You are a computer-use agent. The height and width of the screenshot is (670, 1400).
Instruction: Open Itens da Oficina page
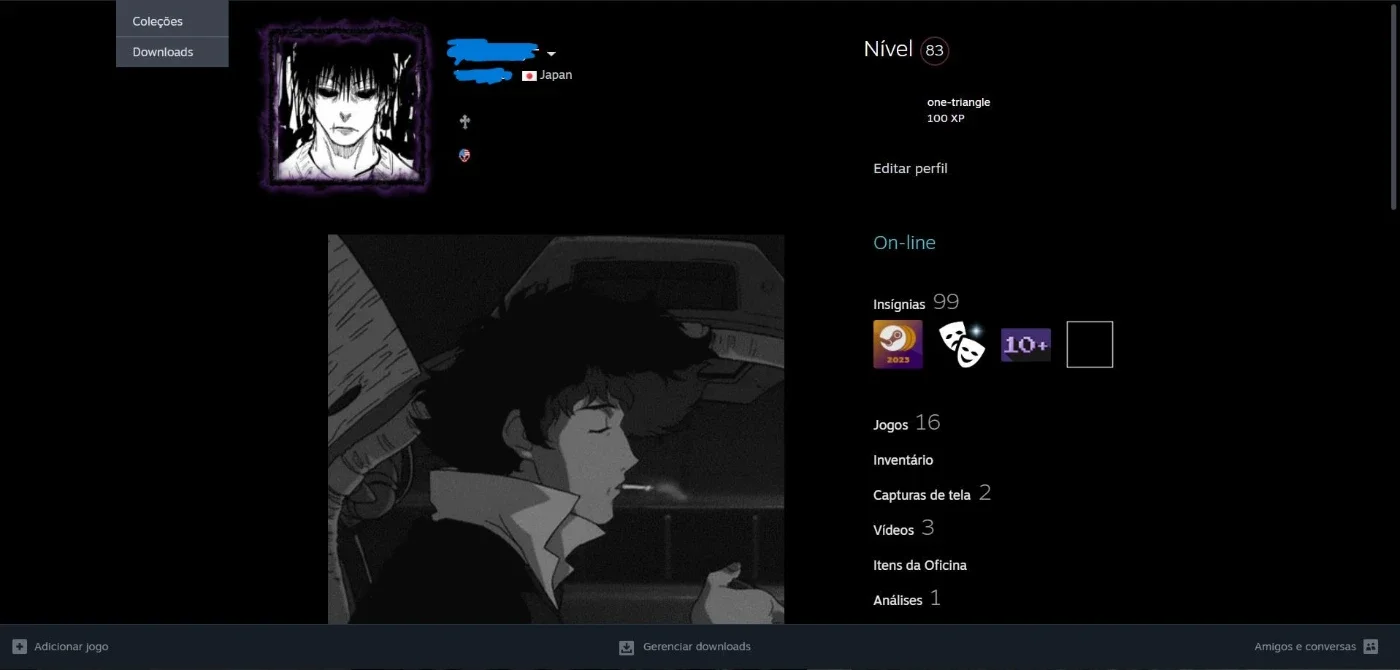(x=920, y=565)
